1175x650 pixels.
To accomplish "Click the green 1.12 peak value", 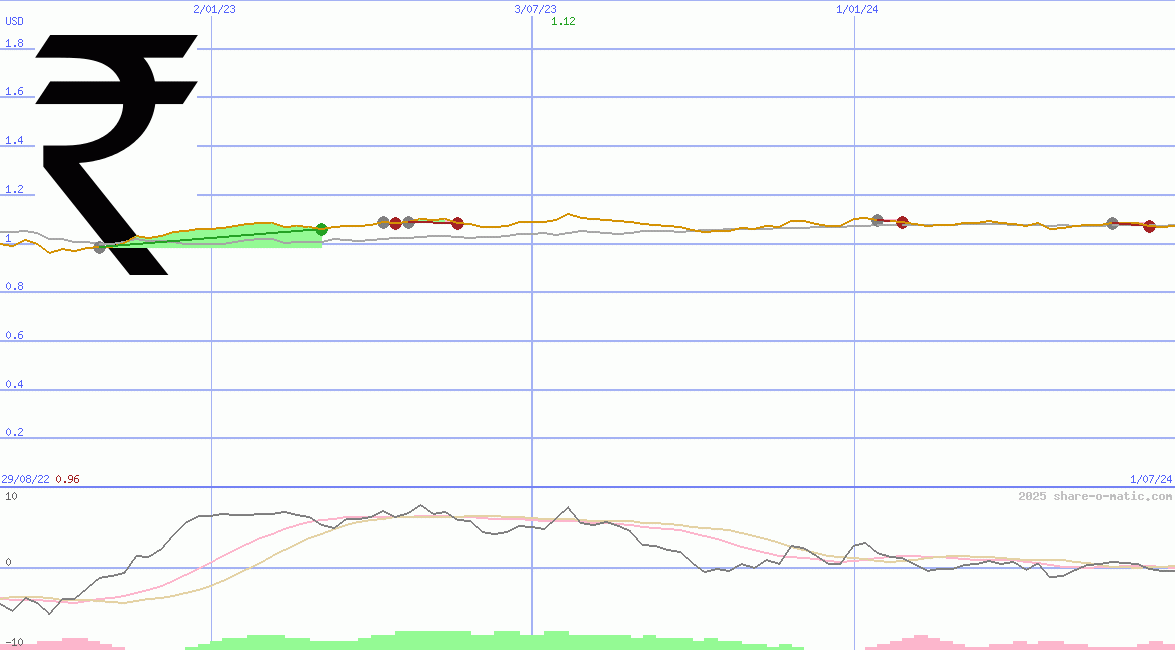I will pyautogui.click(x=564, y=21).
